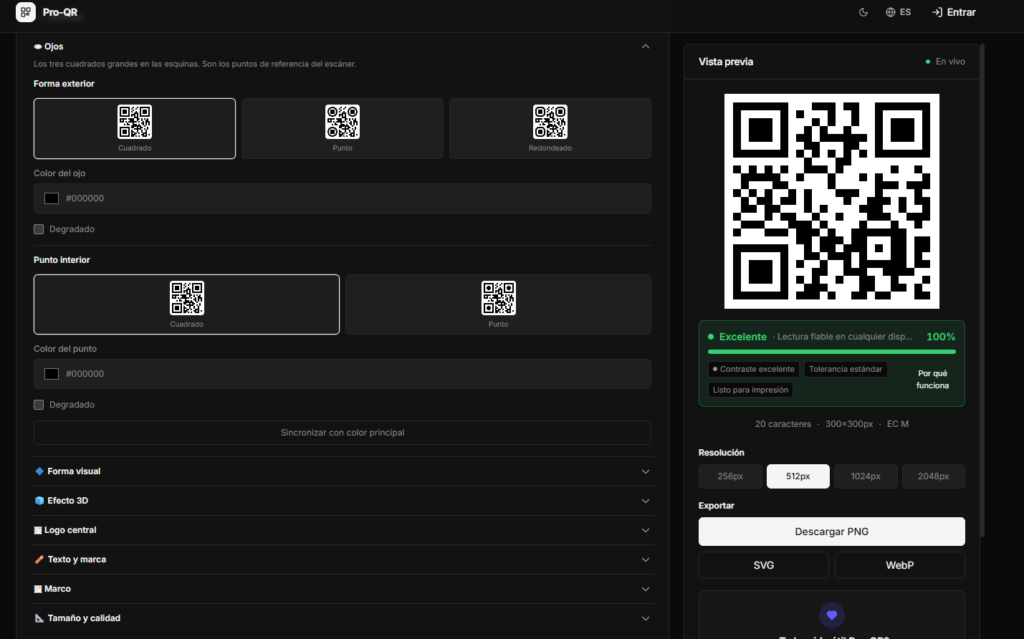Select Punto outer eye shape
The width and height of the screenshot is (1024, 639).
click(x=342, y=129)
